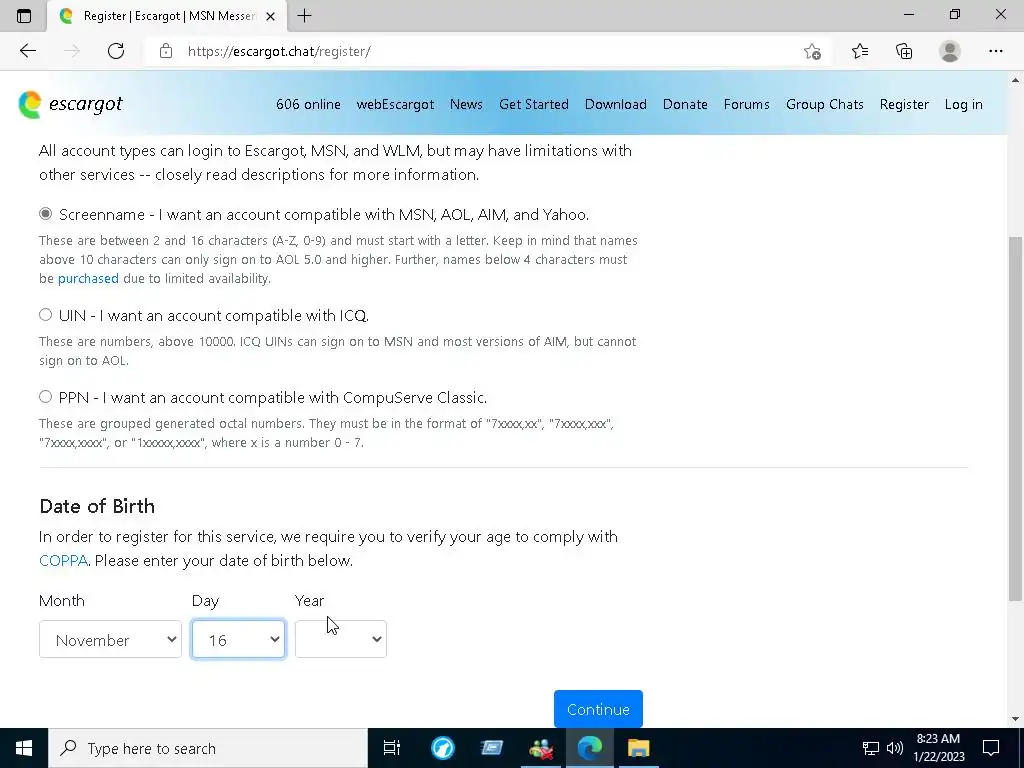Open Windows Start menu

click(24, 748)
